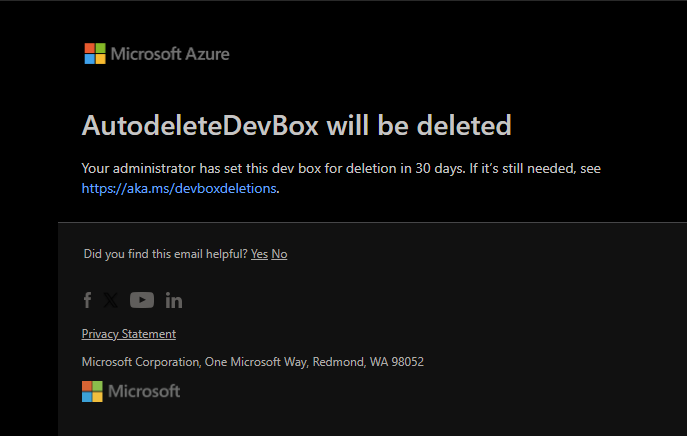Click Yes for email helpful feedback

point(259,254)
